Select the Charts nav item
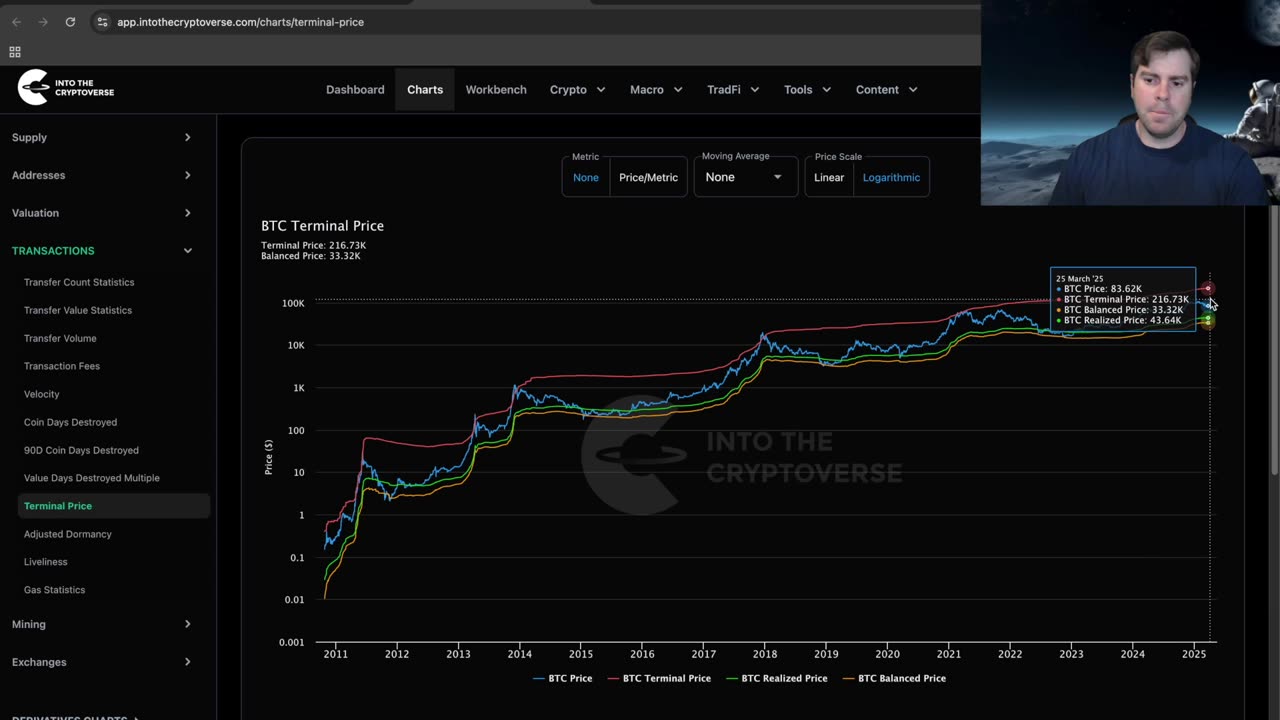This screenshot has width=1280, height=720. [x=425, y=90]
